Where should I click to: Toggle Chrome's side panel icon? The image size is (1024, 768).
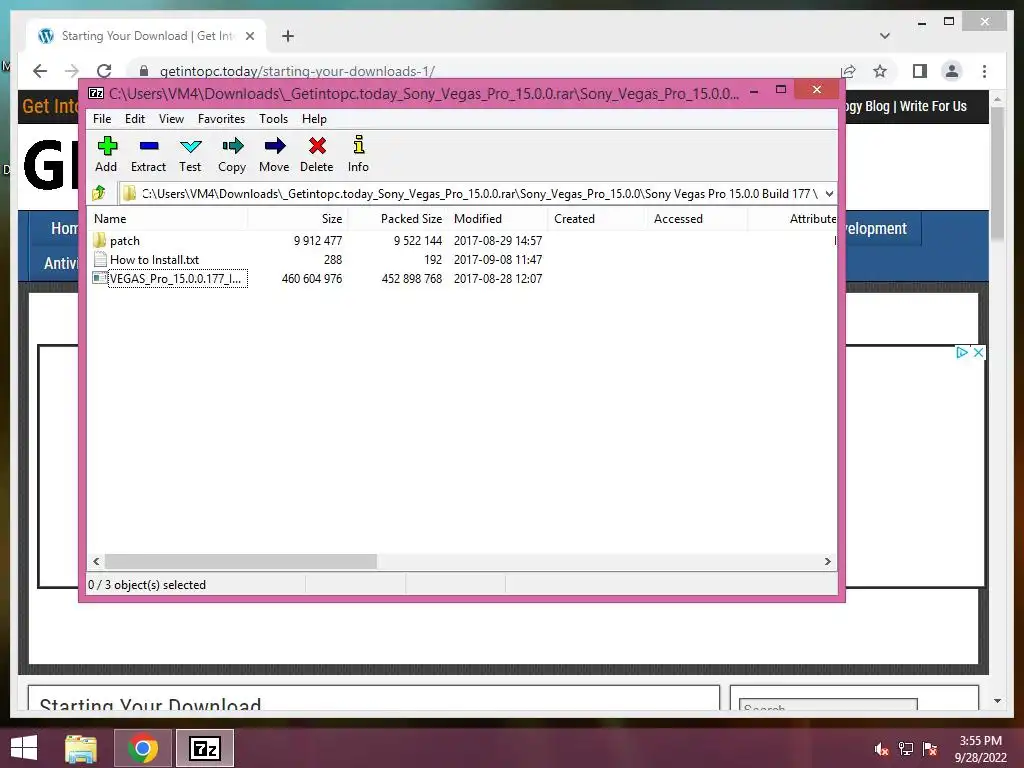click(920, 71)
